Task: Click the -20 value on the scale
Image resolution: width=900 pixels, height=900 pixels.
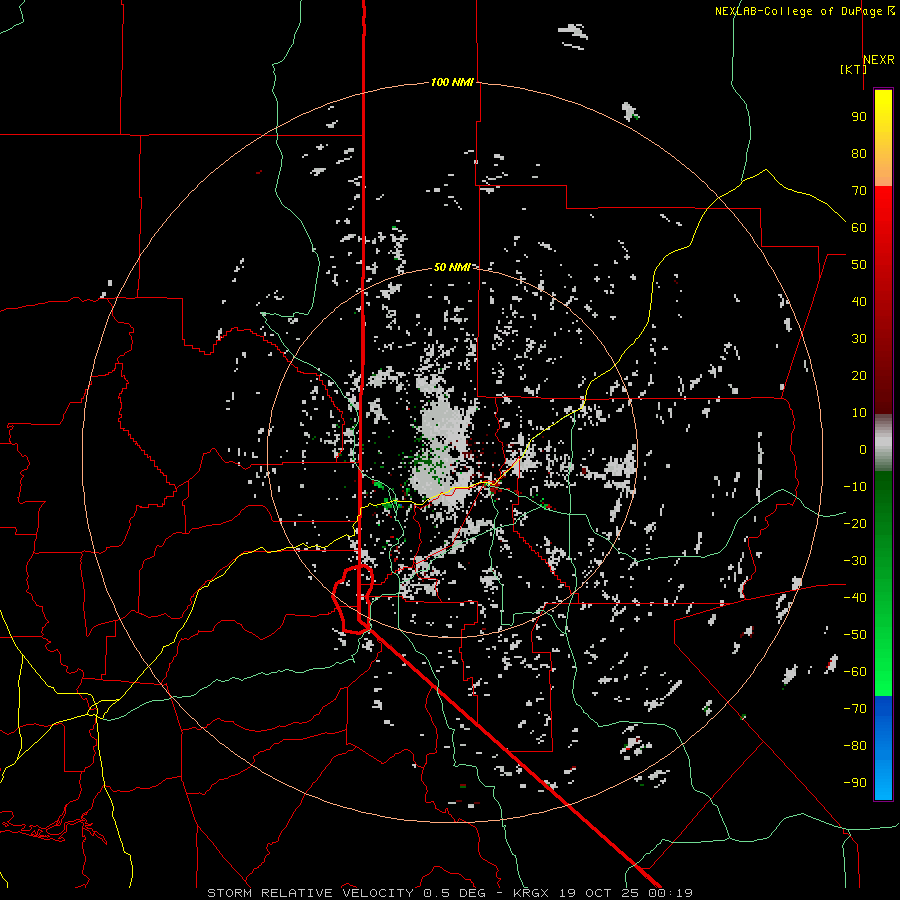Action: coord(855,524)
